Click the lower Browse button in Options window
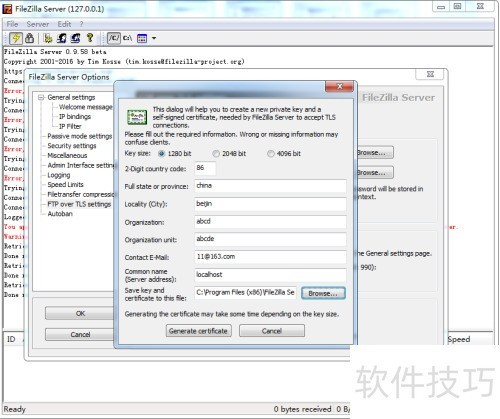 click(x=375, y=173)
